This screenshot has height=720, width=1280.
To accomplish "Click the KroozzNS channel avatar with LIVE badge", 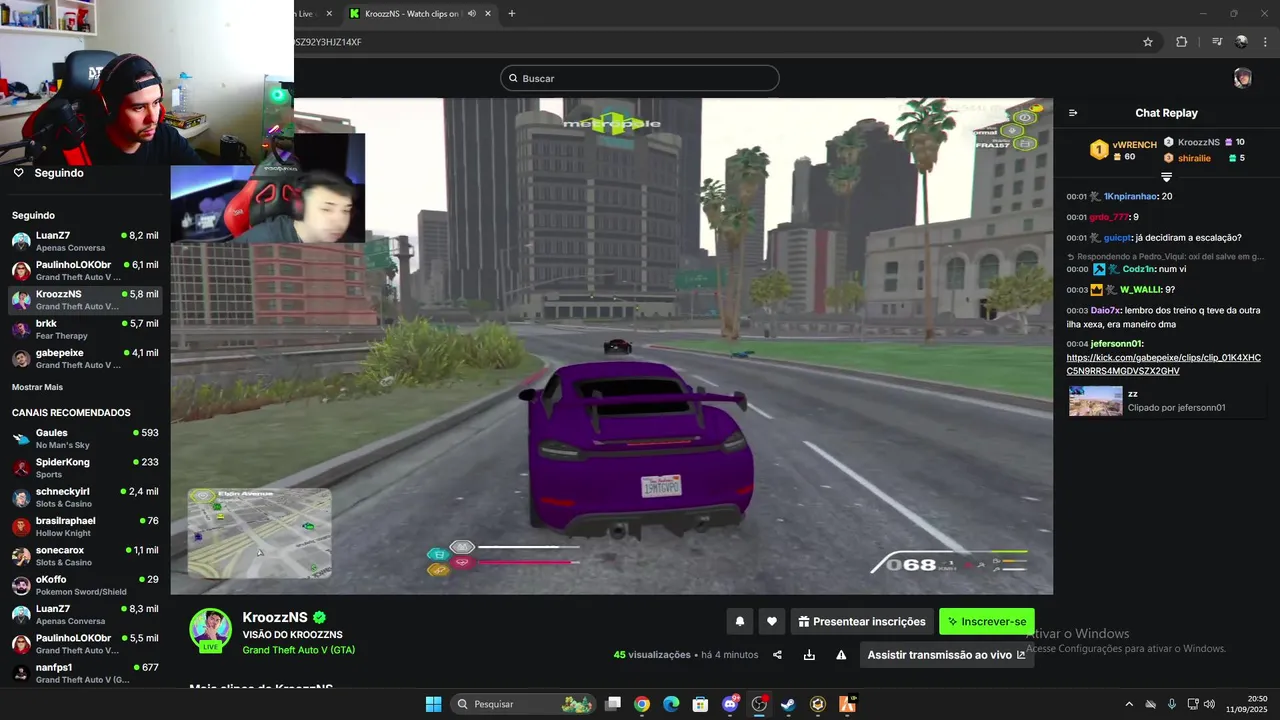I will pos(211,630).
